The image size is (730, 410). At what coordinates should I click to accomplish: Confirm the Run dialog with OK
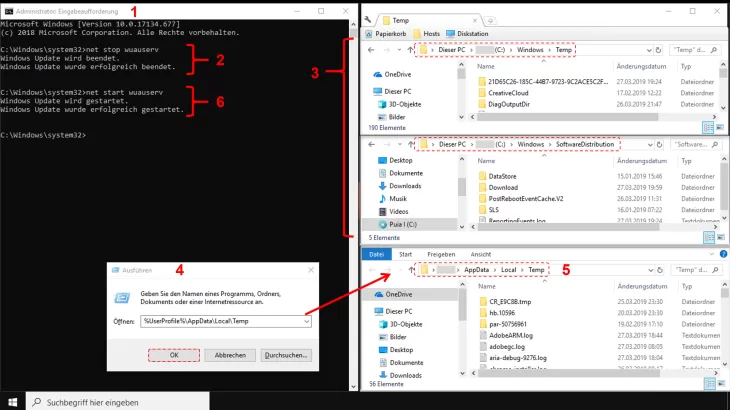174,354
